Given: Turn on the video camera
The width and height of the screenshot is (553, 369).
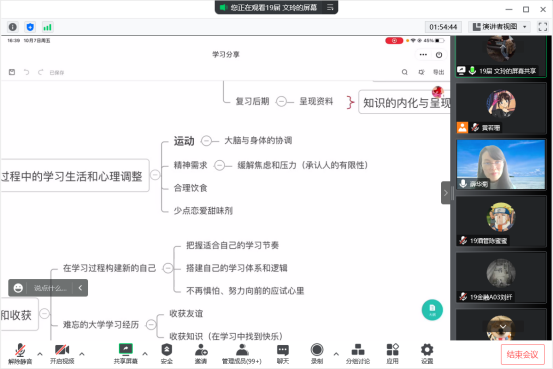Looking at the screenshot, I should pyautogui.click(x=62, y=353).
